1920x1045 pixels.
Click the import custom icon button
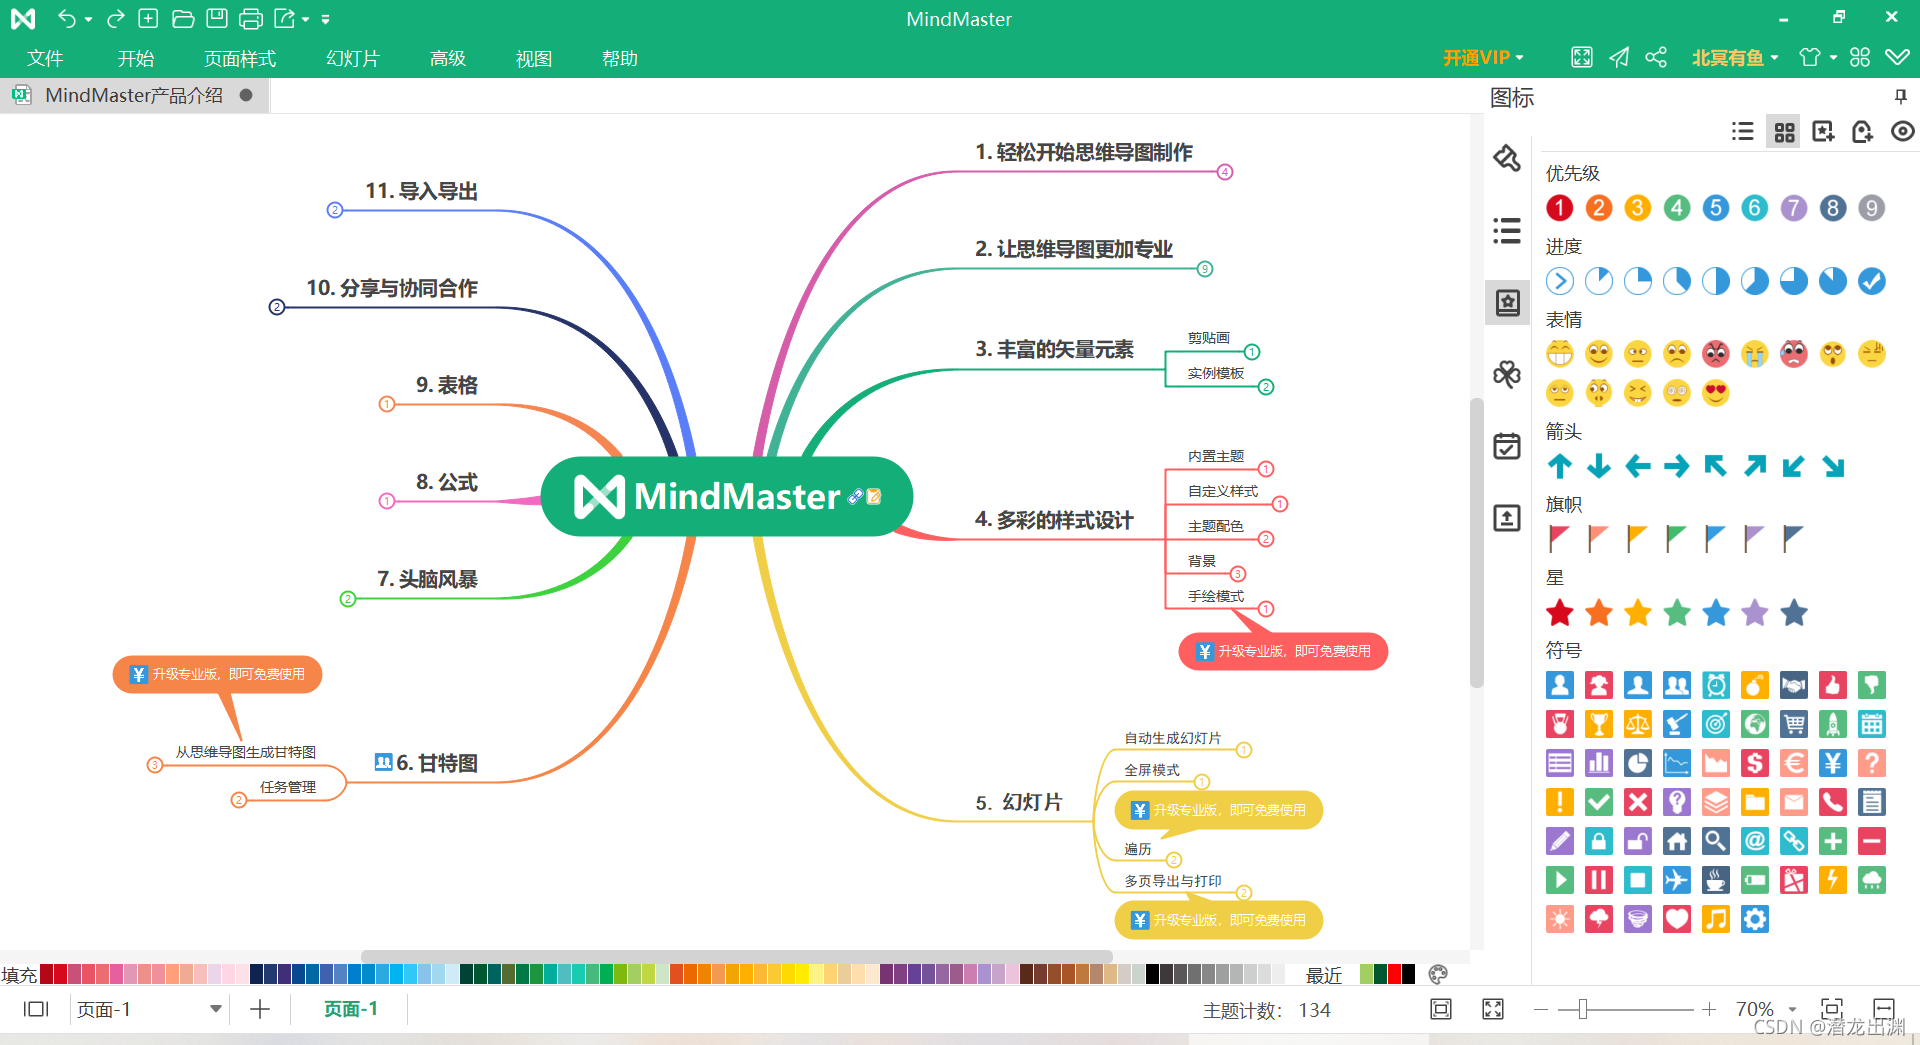1862,132
